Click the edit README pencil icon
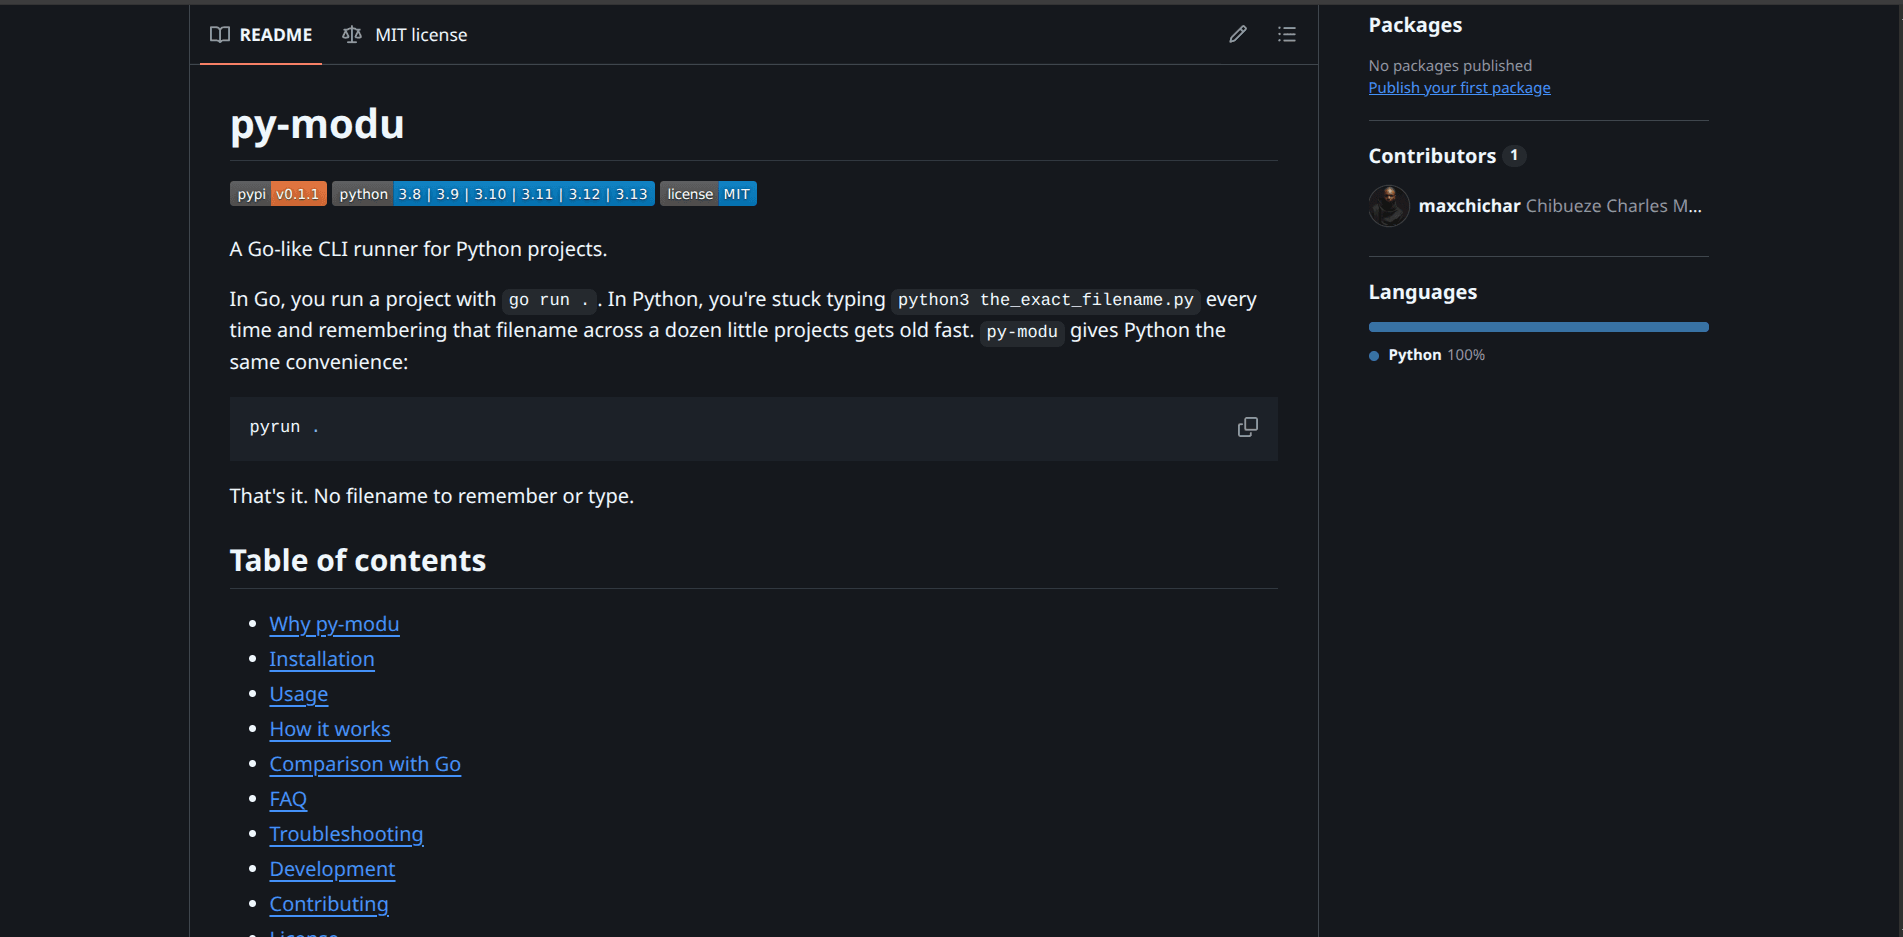Screen dimensions: 1903x937 1238,34
